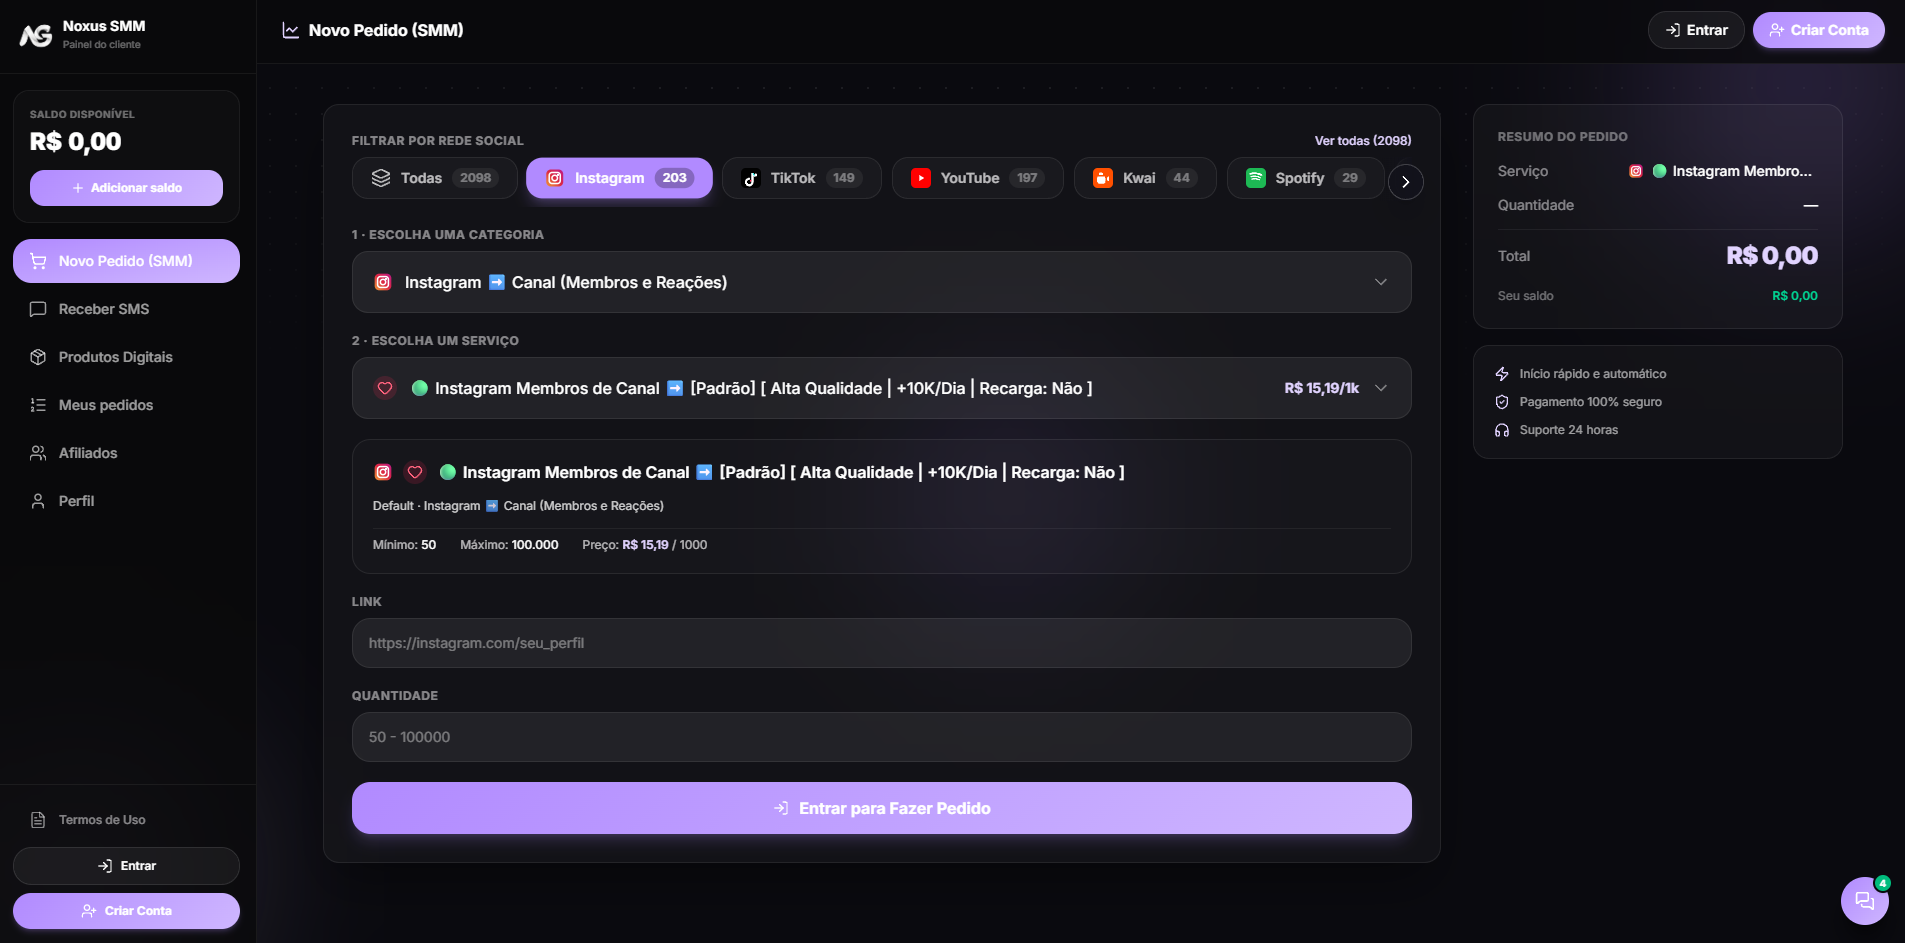The width and height of the screenshot is (1905, 943).
Task: Select the Instagram filter tab
Action: (619, 178)
